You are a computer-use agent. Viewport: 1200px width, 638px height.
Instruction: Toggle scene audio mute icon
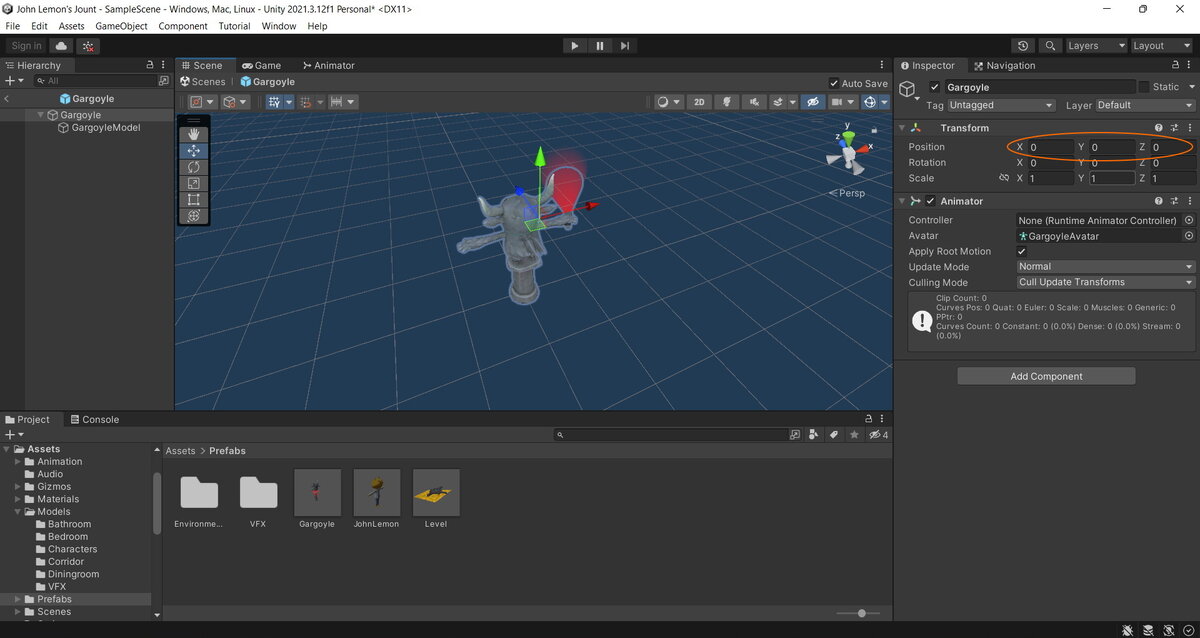(x=754, y=102)
